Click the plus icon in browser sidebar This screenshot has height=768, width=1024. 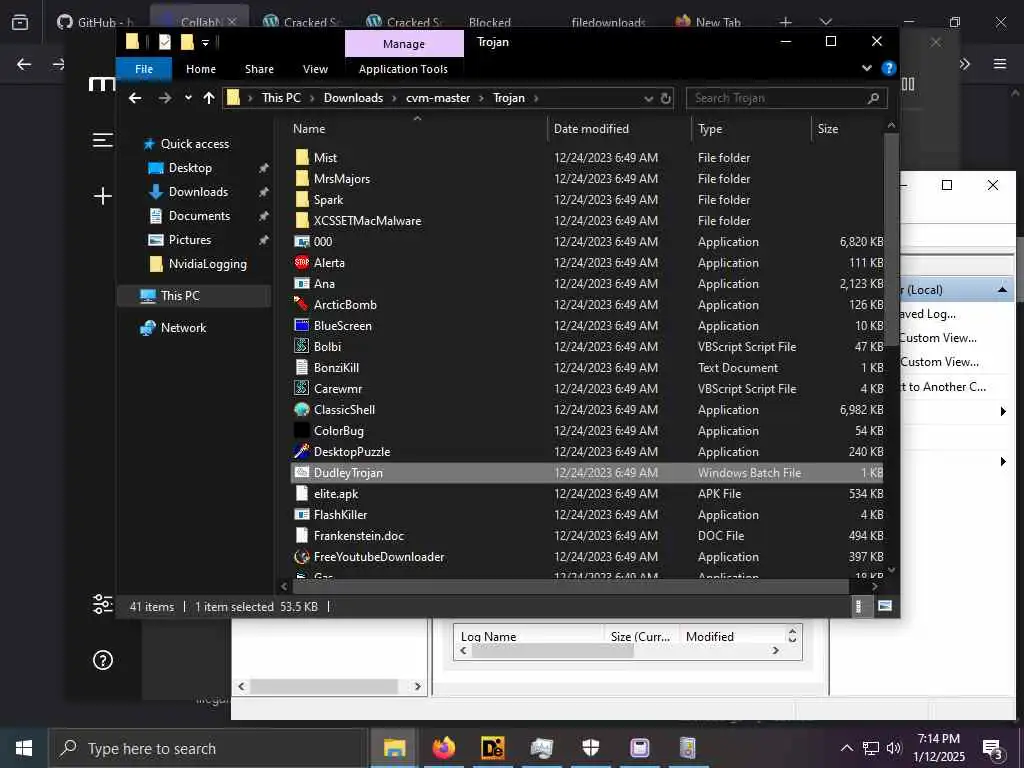click(x=103, y=196)
